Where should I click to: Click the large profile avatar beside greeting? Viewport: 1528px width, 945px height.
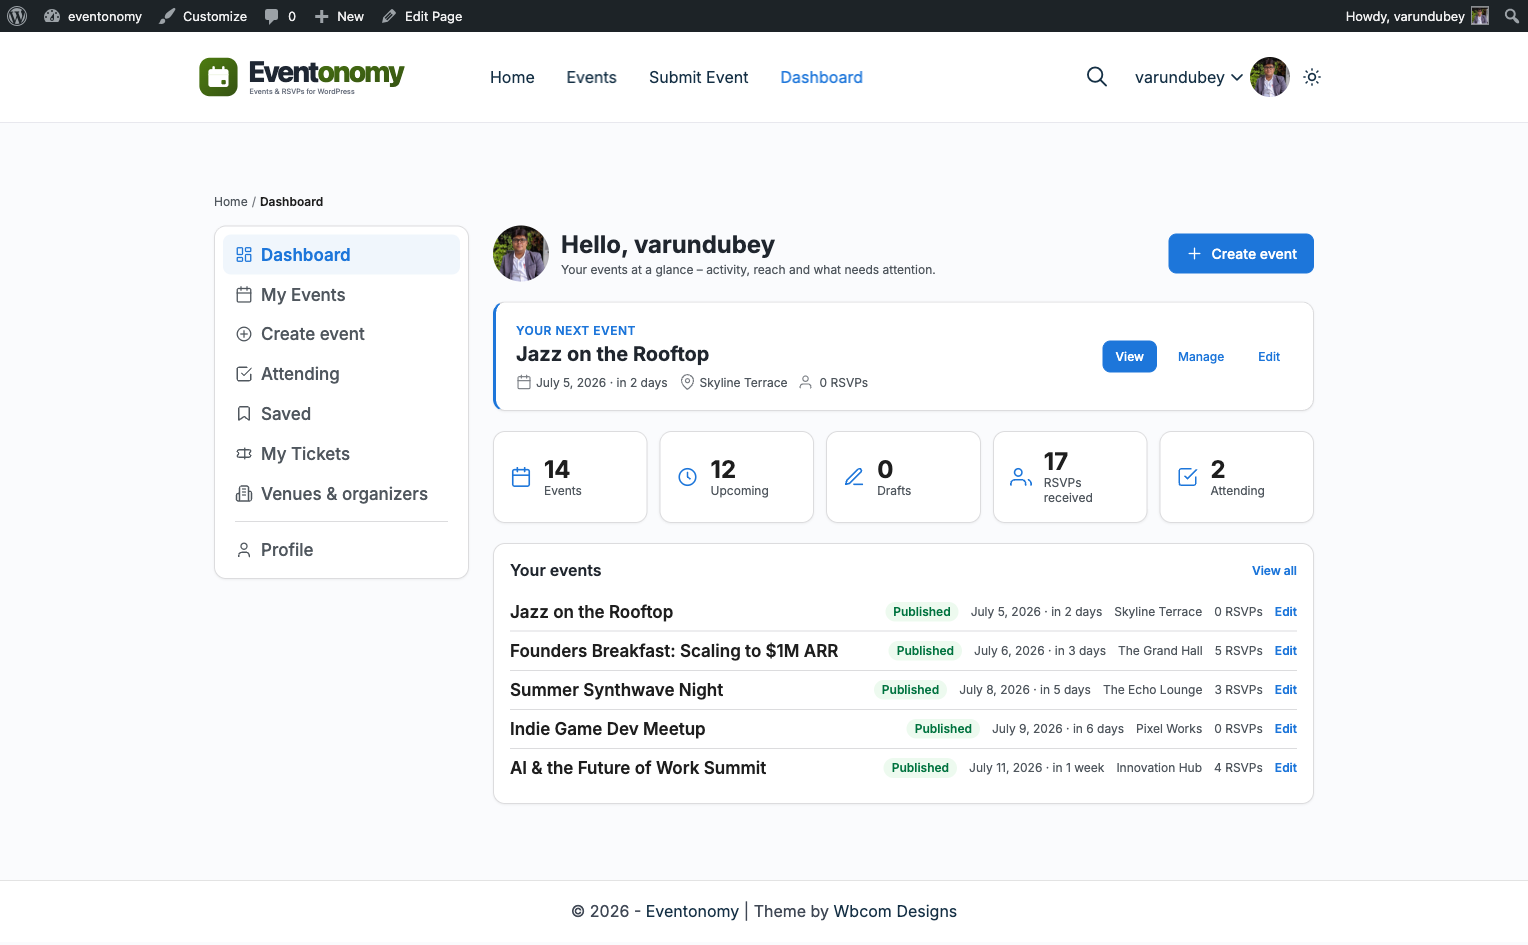521,254
